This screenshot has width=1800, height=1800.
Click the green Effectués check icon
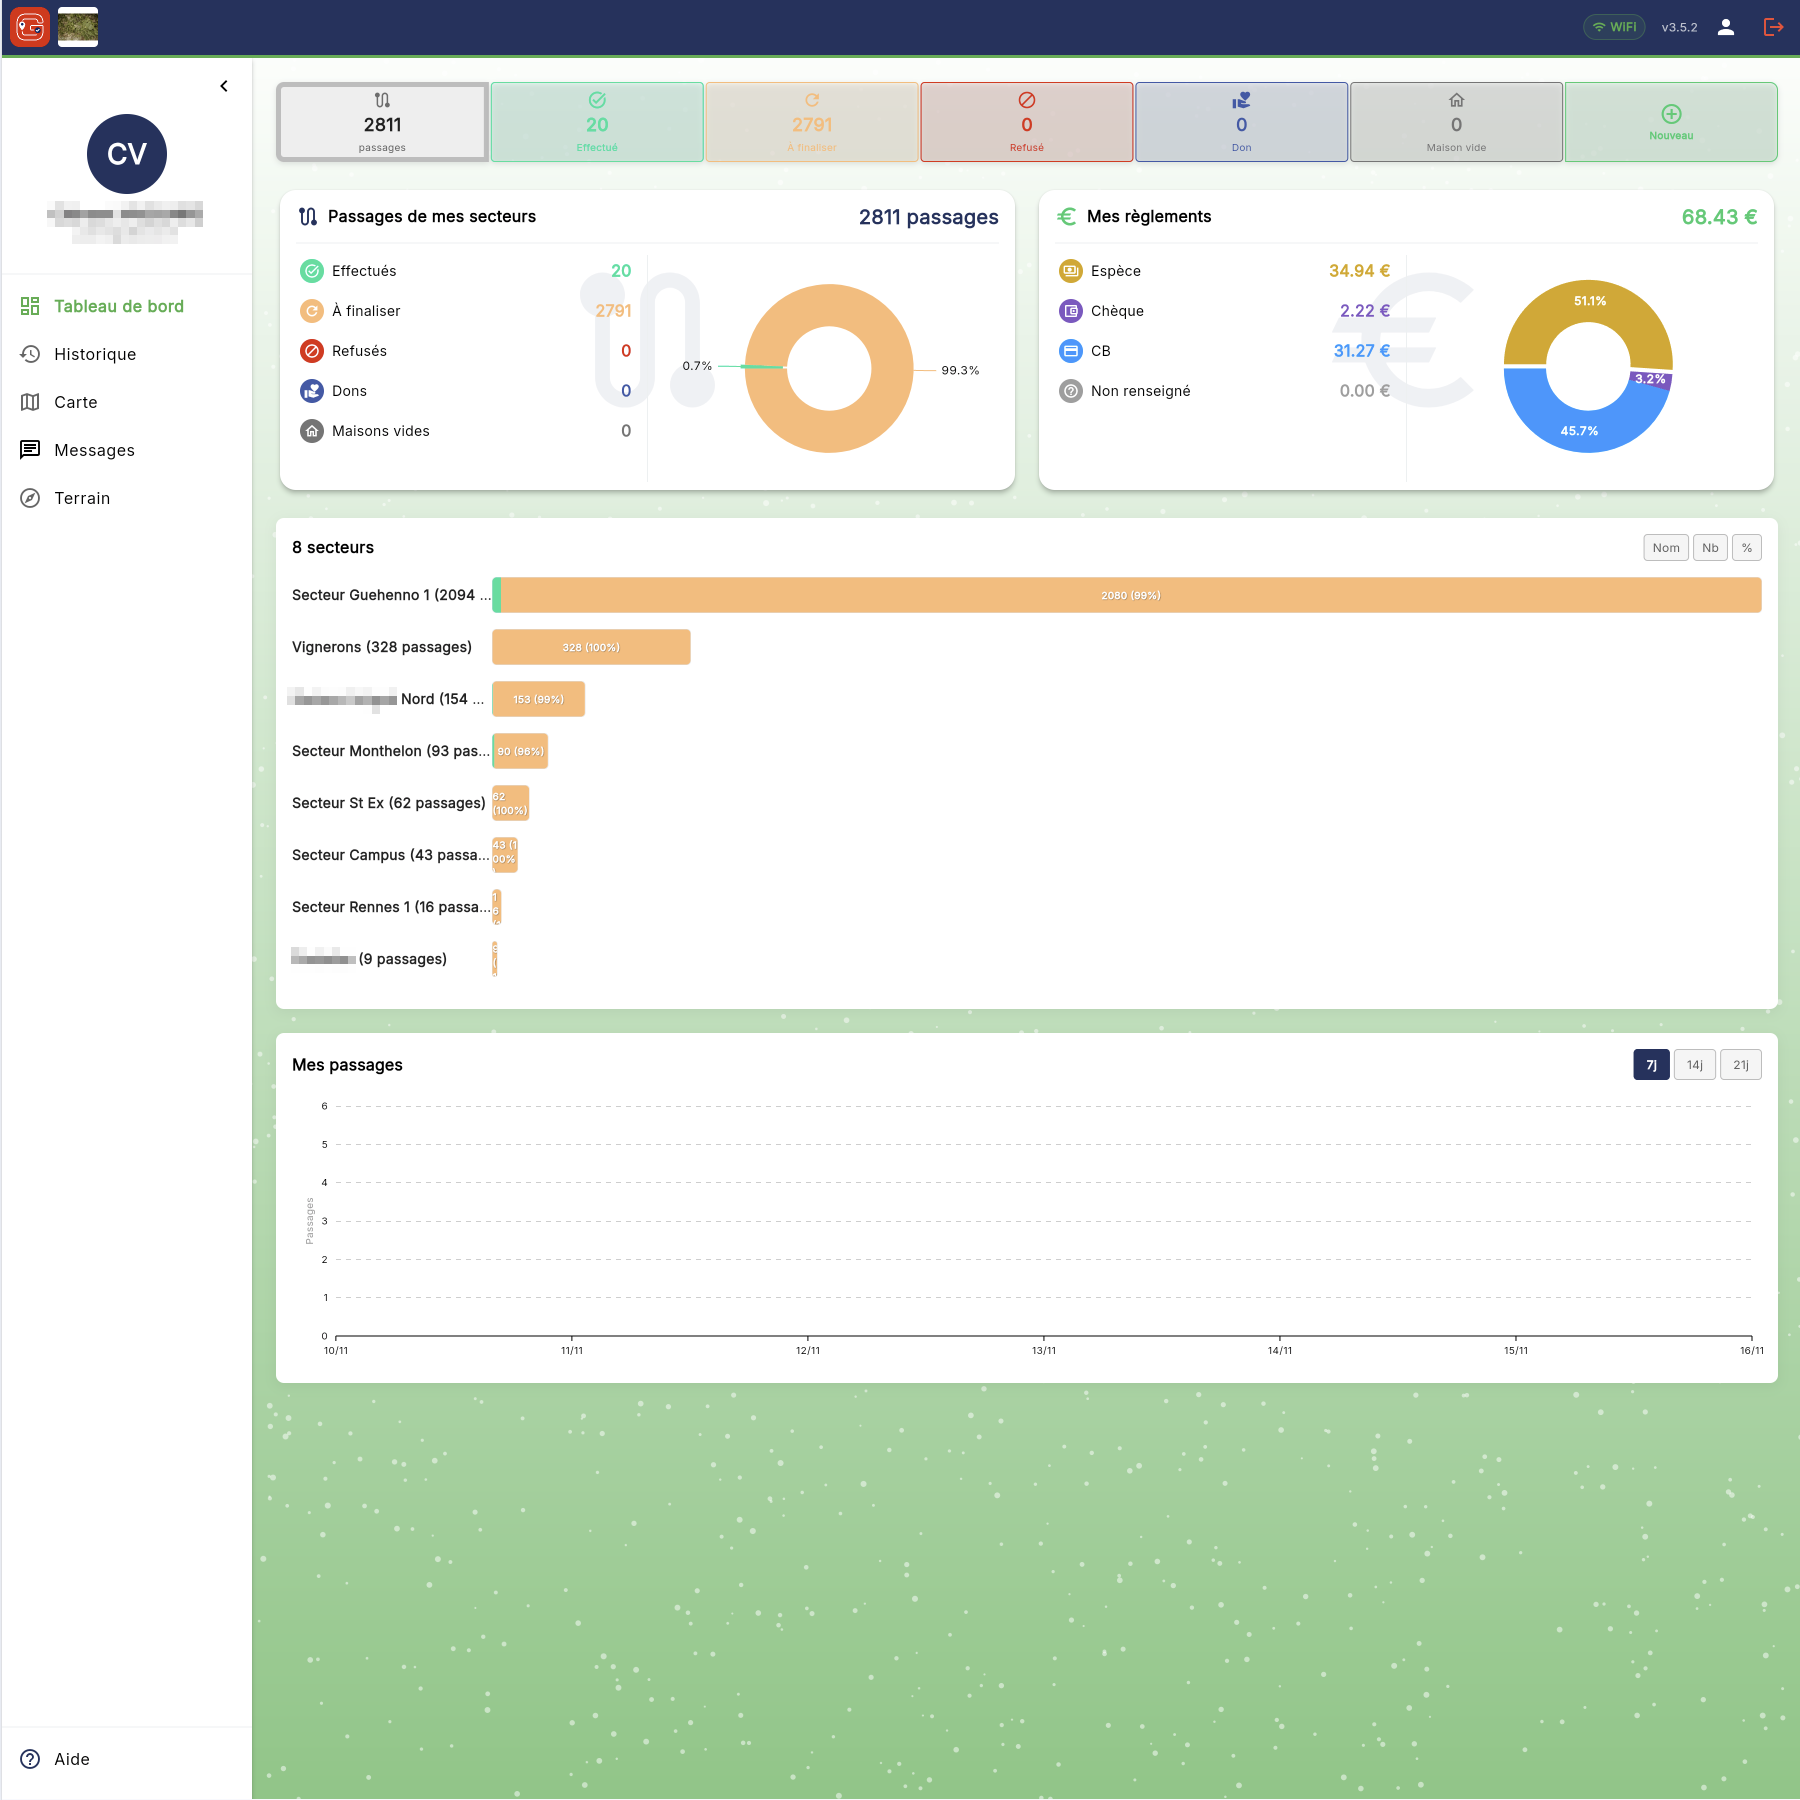coord(312,271)
